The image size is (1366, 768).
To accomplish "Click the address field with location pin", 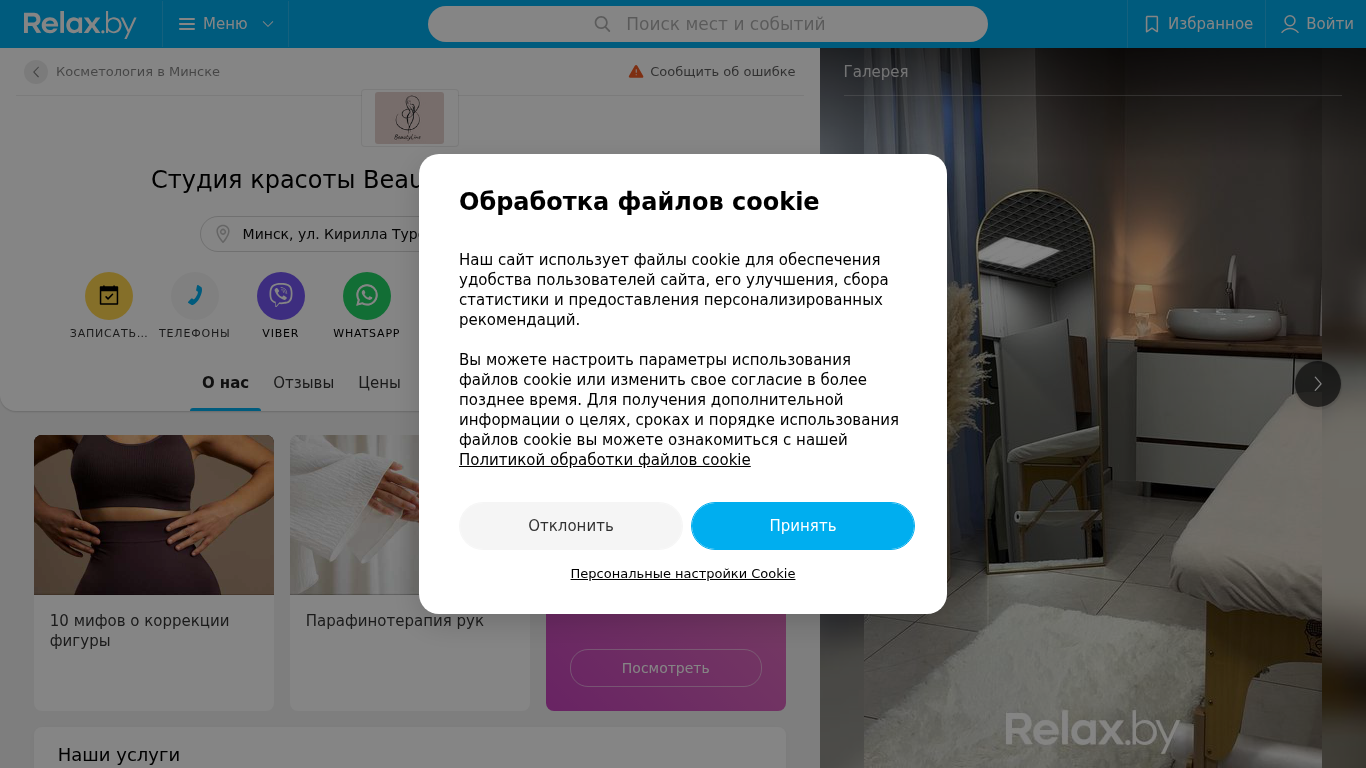I will pos(310,234).
